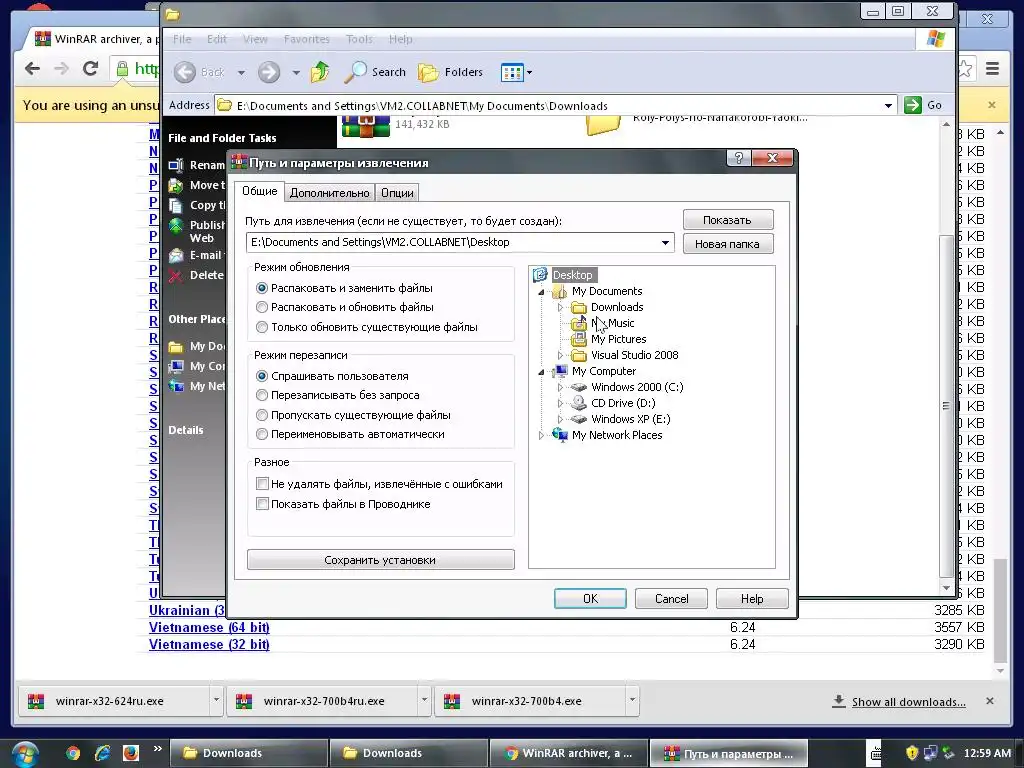Screen dimensions: 1024x768
Task: Check 'Показать файлы в Проводнике'
Action: [x=262, y=504]
